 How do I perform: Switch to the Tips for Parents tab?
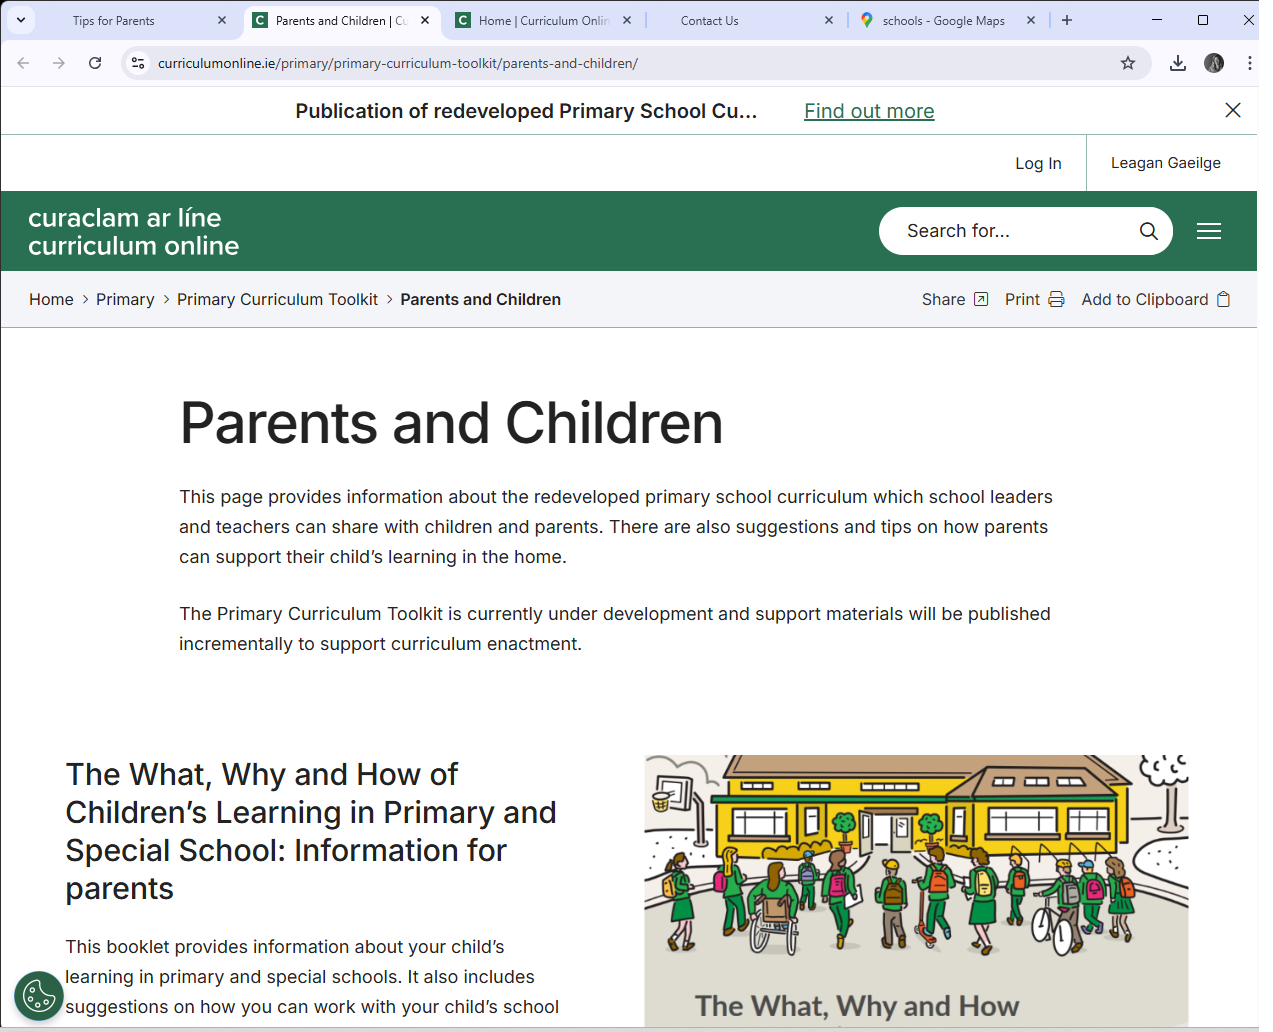tap(115, 20)
